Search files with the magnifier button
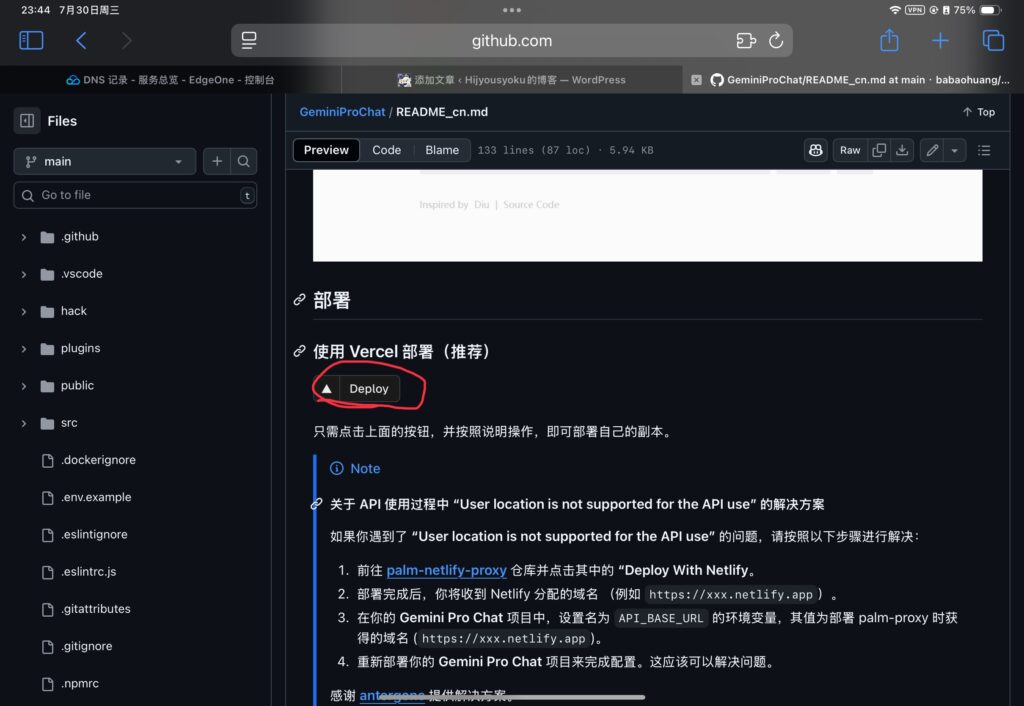The image size is (1024, 706). point(244,161)
